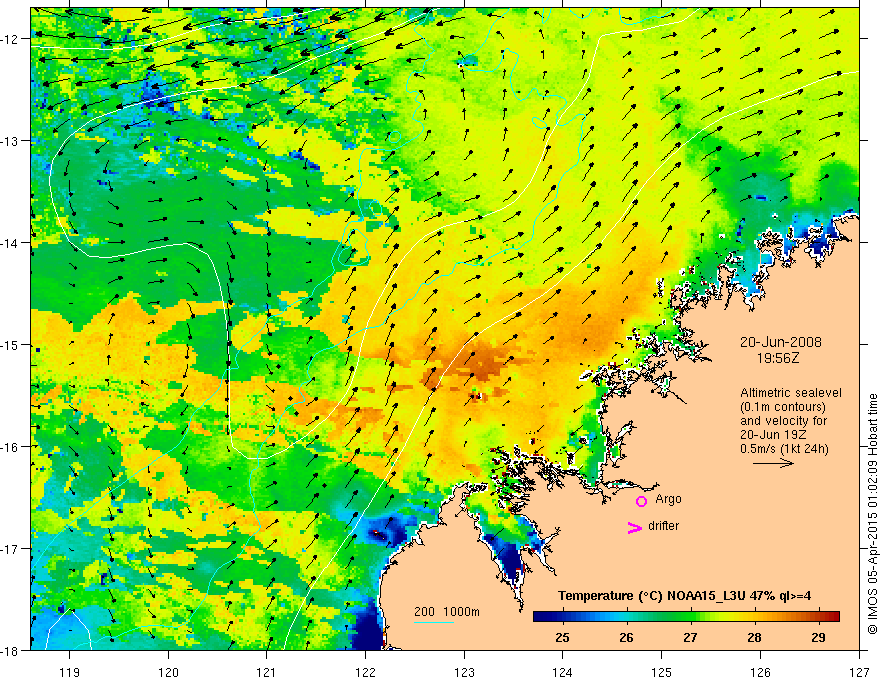Viewport: 880px width, 680px height.
Task: Click the temperature color bar
Action: 686,616
